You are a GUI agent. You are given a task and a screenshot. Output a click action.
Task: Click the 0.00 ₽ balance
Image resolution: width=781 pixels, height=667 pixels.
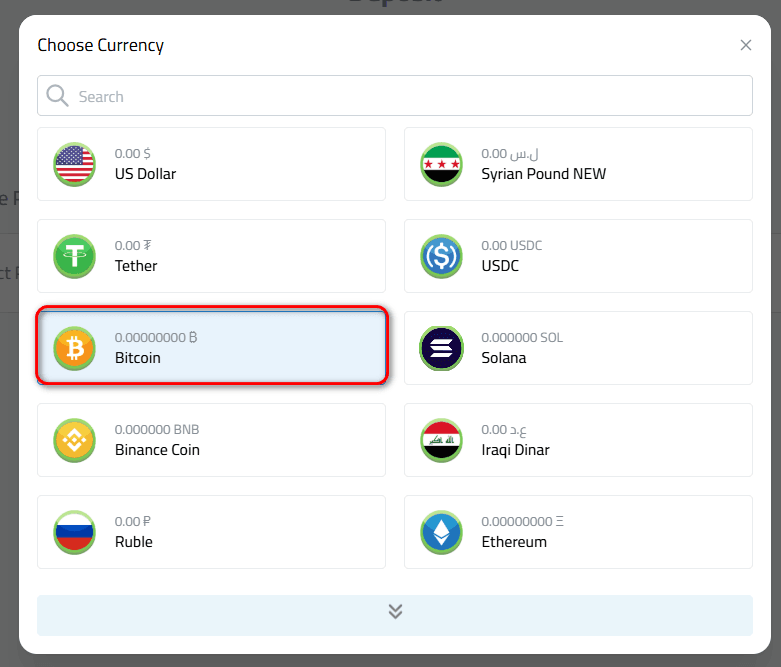point(132,522)
